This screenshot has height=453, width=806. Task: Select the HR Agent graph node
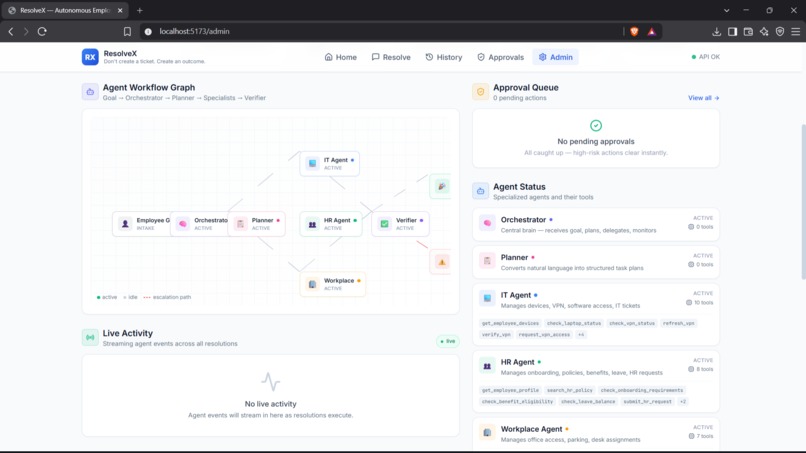pos(331,224)
